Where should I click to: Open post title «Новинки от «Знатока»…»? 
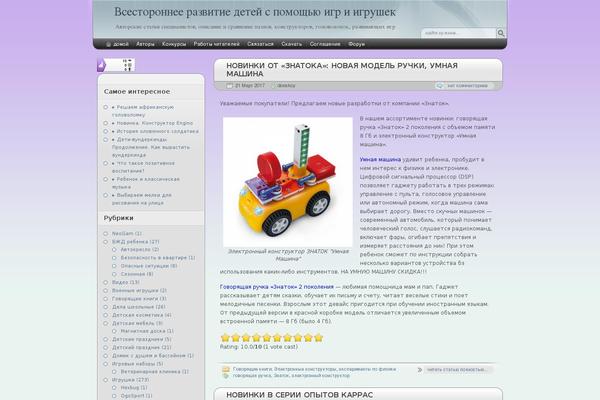342,70
